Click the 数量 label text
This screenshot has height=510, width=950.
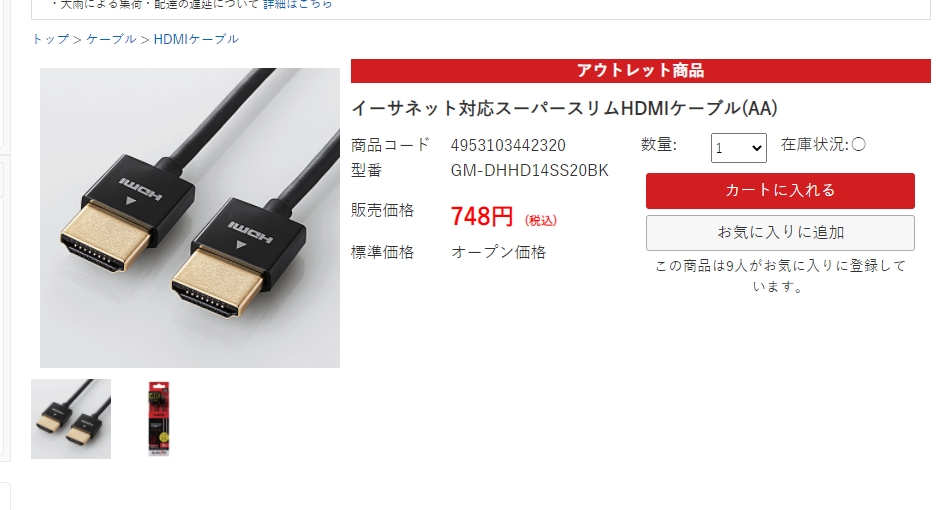coord(659,145)
